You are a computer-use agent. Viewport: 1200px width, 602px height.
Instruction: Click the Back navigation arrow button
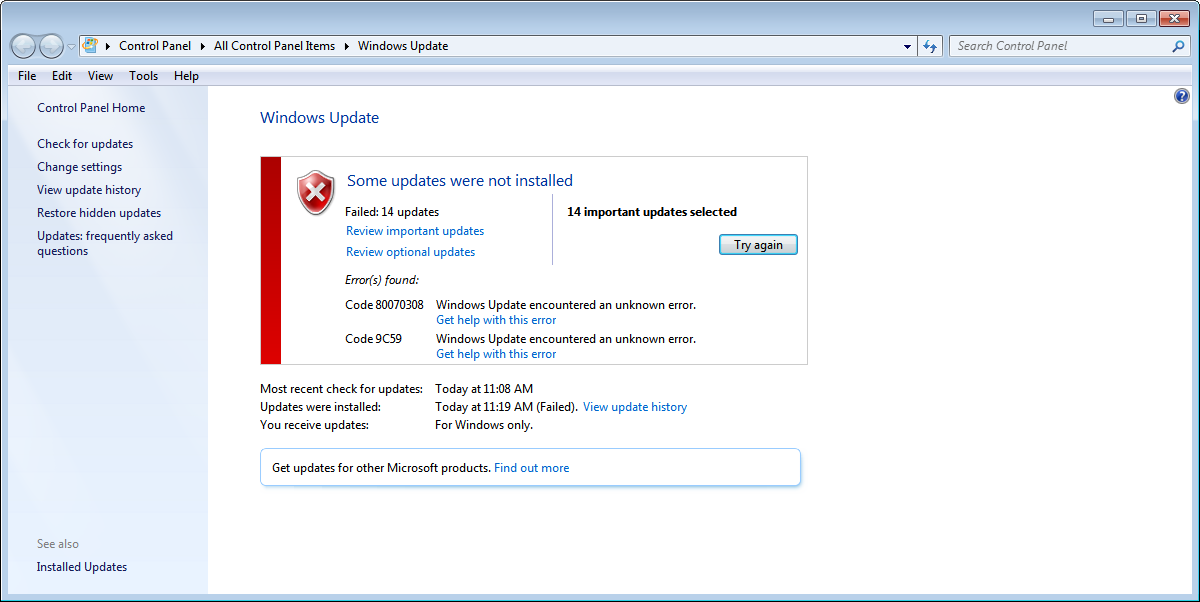pyautogui.click(x=24, y=46)
